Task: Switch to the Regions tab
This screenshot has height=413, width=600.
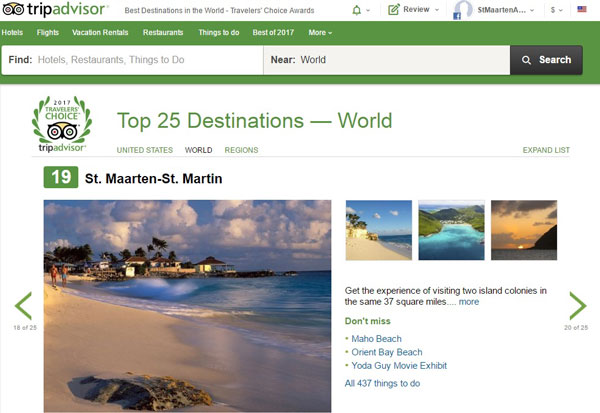Action: pyautogui.click(x=241, y=150)
